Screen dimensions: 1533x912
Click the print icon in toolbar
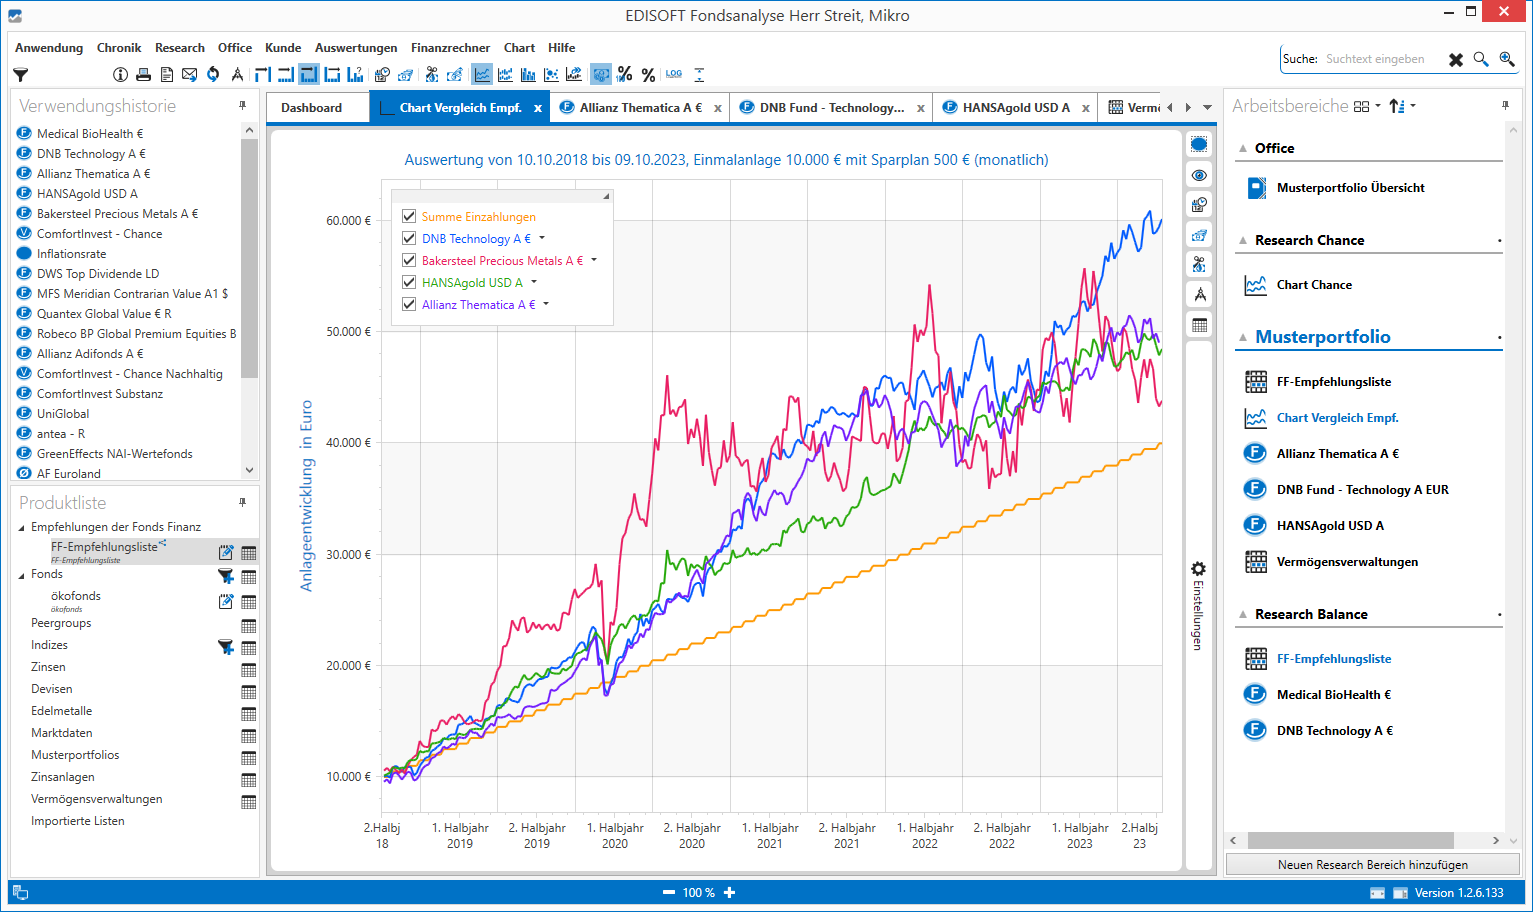[143, 75]
